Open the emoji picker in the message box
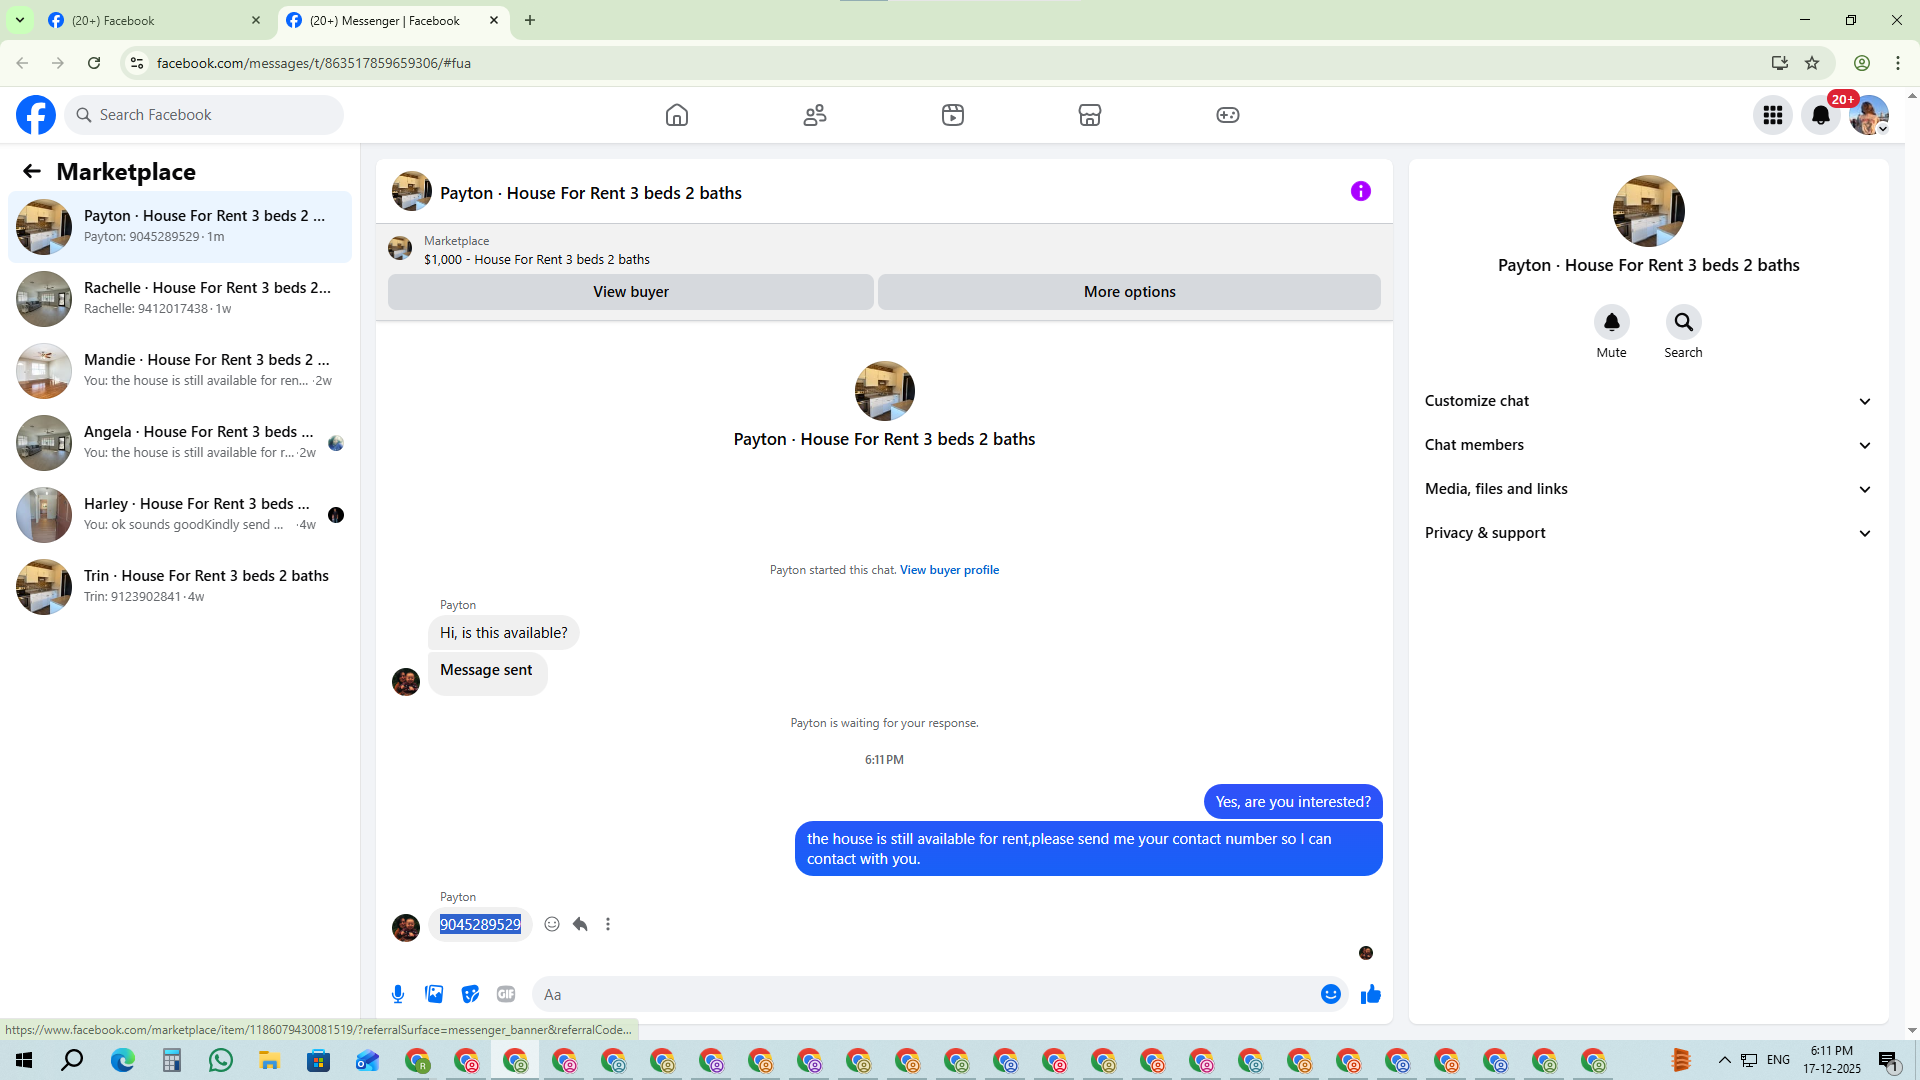This screenshot has height=1080, width=1920. [1330, 994]
